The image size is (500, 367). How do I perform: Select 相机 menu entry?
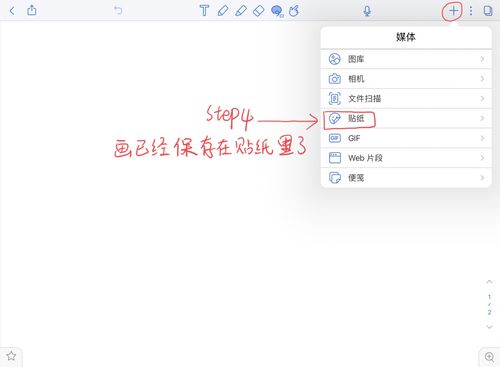click(x=406, y=79)
